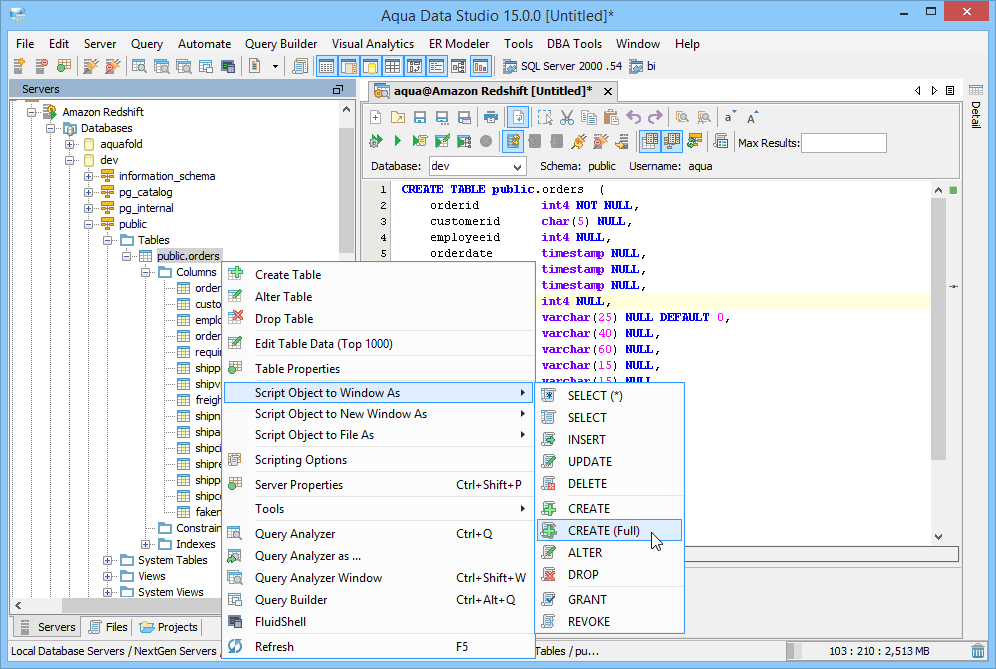
Task: Toggle the chart view button left of SQL Server 2000
Action: [481, 65]
